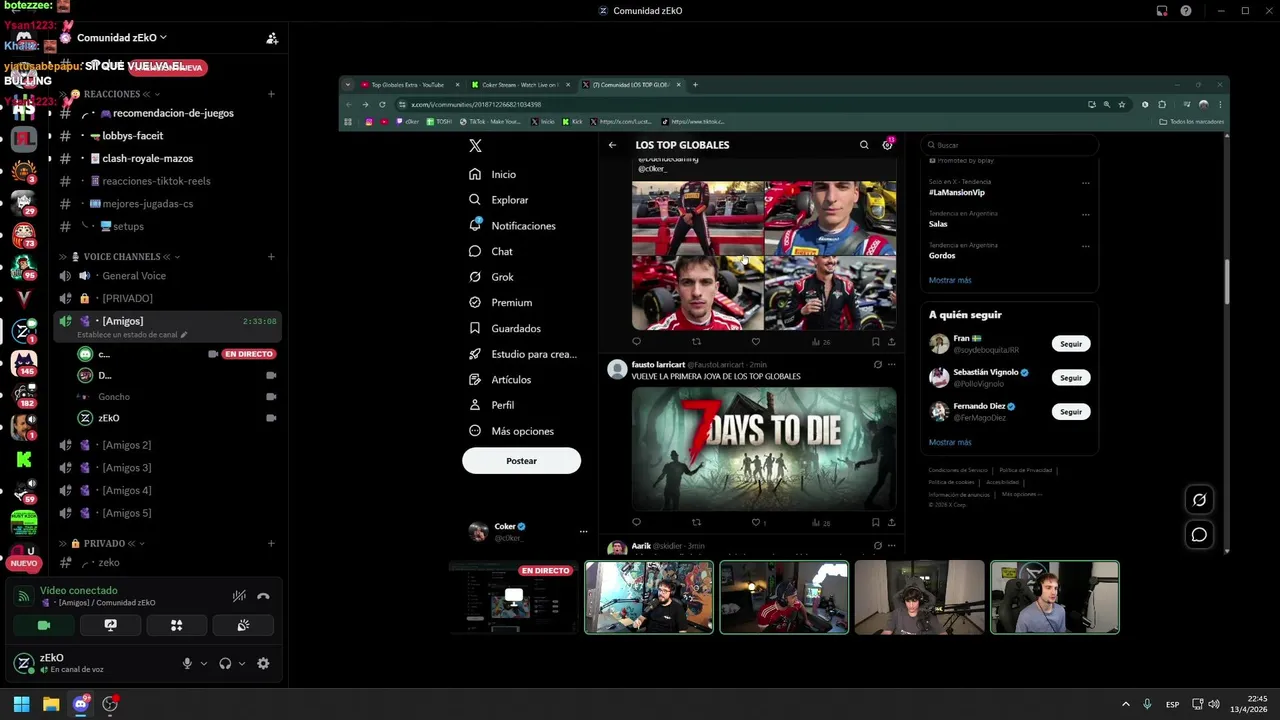This screenshot has height=720, width=1280.
Task: Open File Explorer from taskbar
Action: (51, 704)
